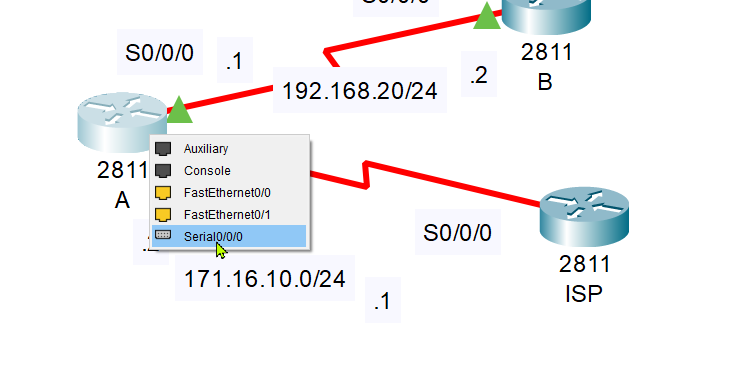
Task: Click green link status triangle near router A
Action: click(x=179, y=109)
